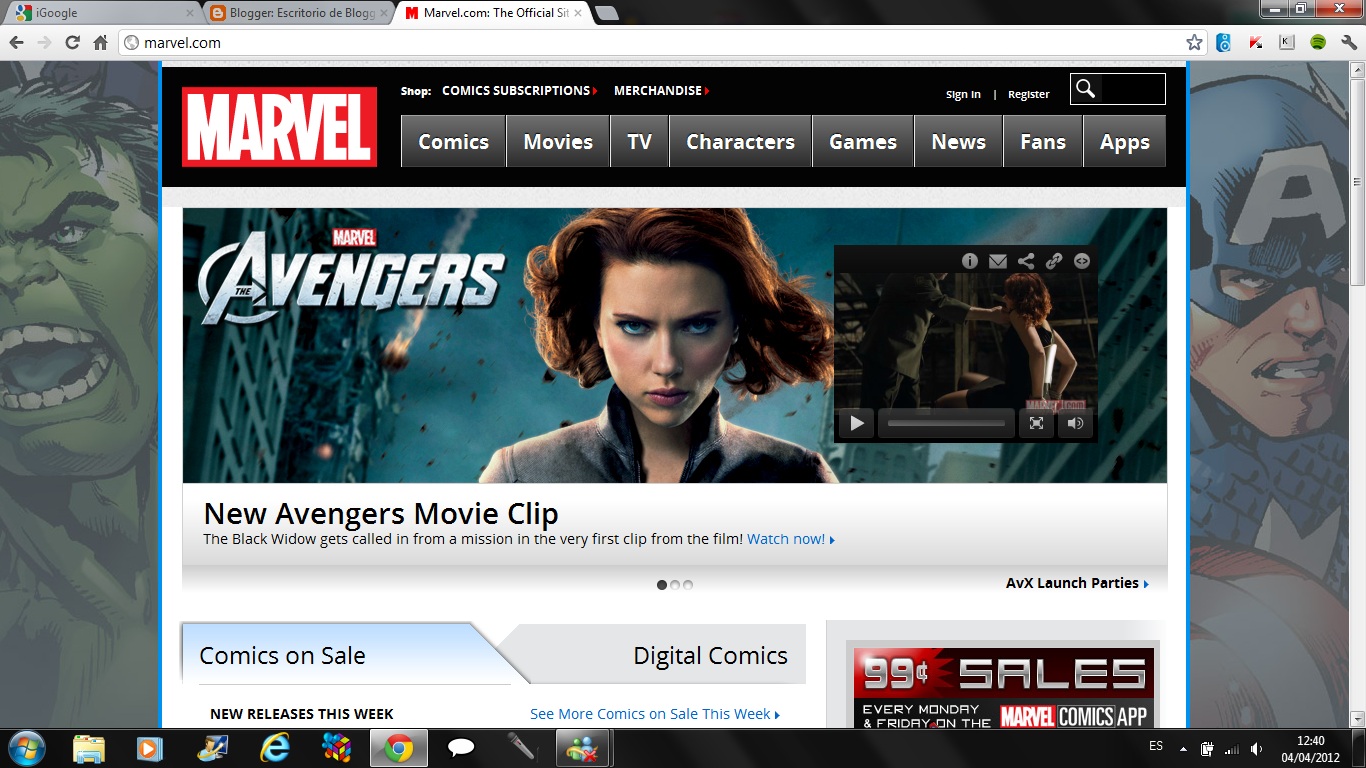Viewport: 1366px width, 768px height.
Task: Select the third carousel navigation dot
Action: click(687, 584)
